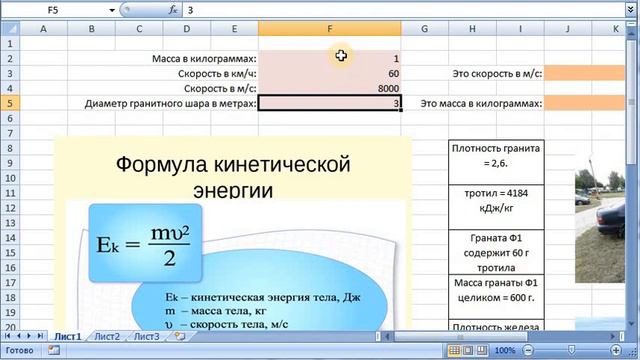Click the horizontal scrollbar left arrow
640x360 pixels.
click(387, 336)
